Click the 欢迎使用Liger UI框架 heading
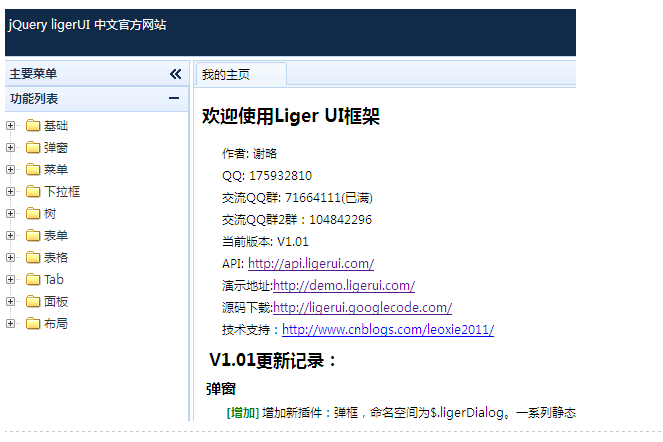Image resolution: width=663 pixels, height=442 pixels. point(291,116)
